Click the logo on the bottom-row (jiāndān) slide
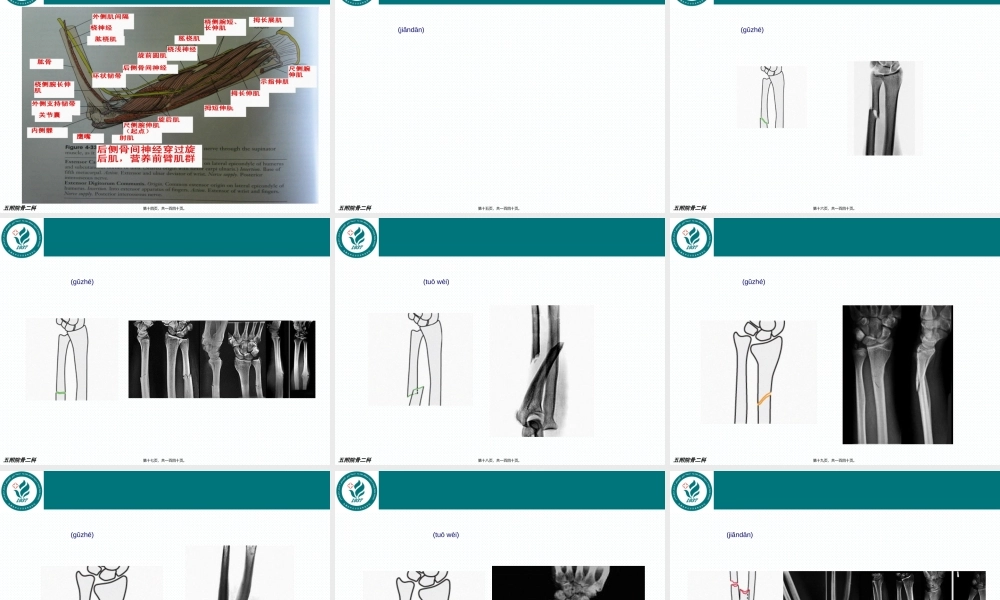The height and width of the screenshot is (600, 1000). coord(691,492)
